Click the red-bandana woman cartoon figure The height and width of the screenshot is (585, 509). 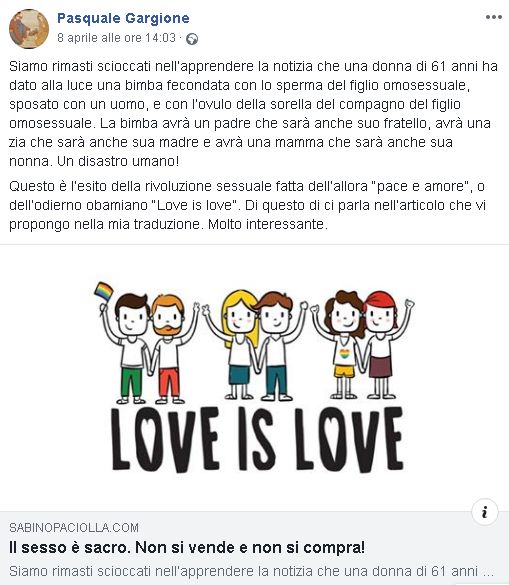[x=385, y=345]
